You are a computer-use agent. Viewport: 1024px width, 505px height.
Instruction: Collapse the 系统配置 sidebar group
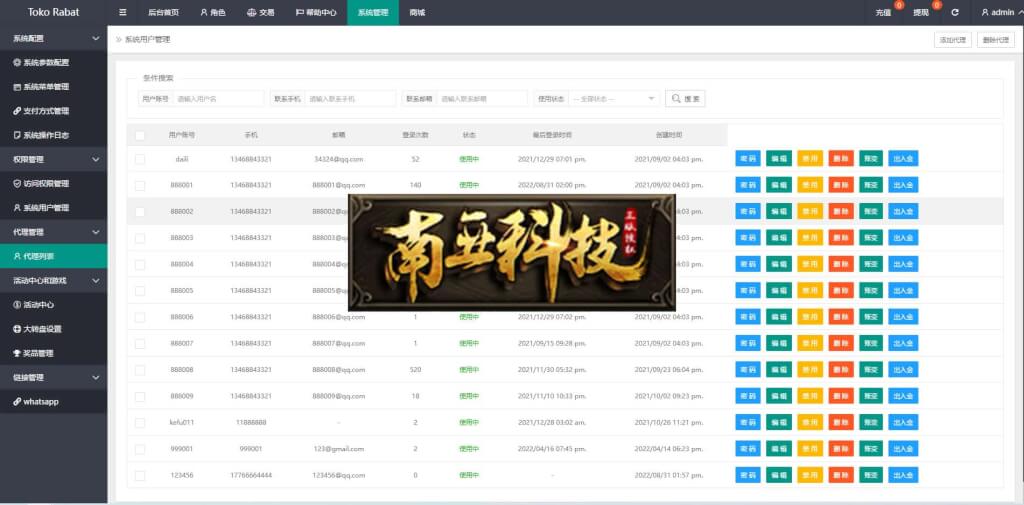pyautogui.click(x=54, y=39)
